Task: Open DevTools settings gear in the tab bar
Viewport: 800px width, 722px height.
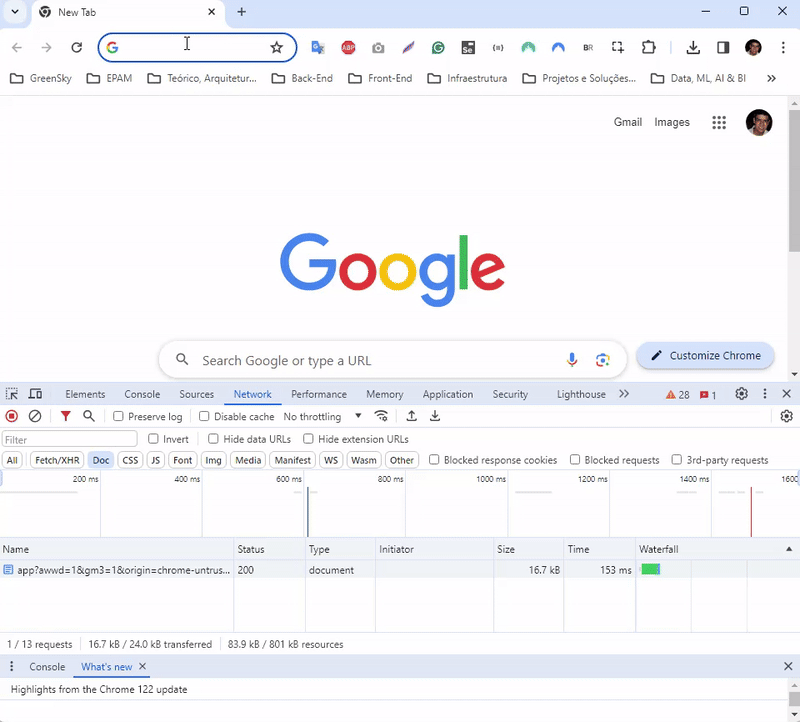Action: (x=741, y=394)
